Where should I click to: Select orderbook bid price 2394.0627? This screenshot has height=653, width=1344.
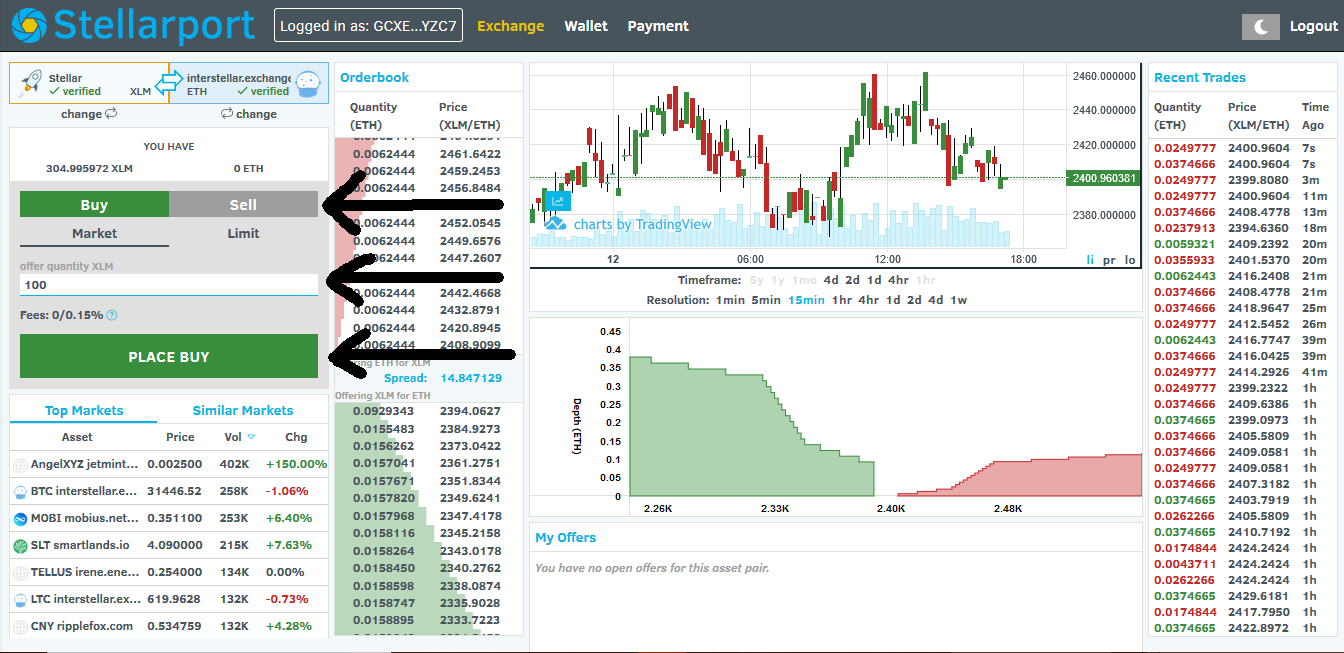click(x=470, y=411)
